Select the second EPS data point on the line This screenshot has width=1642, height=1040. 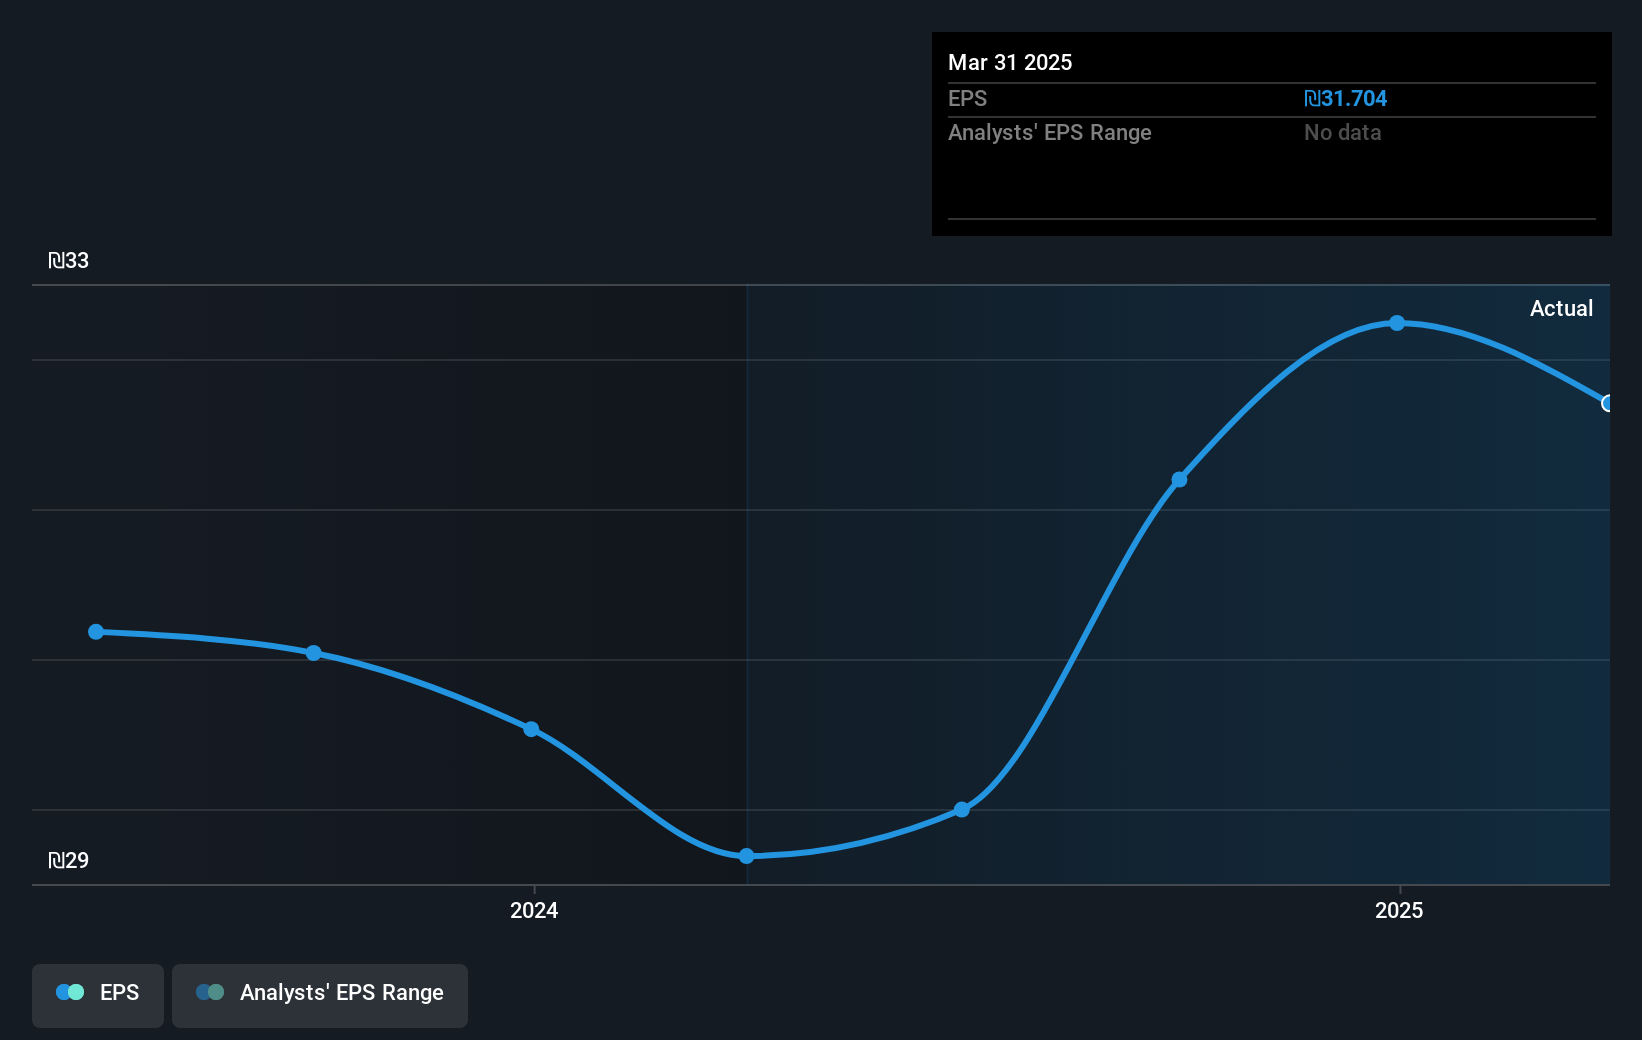[314, 653]
